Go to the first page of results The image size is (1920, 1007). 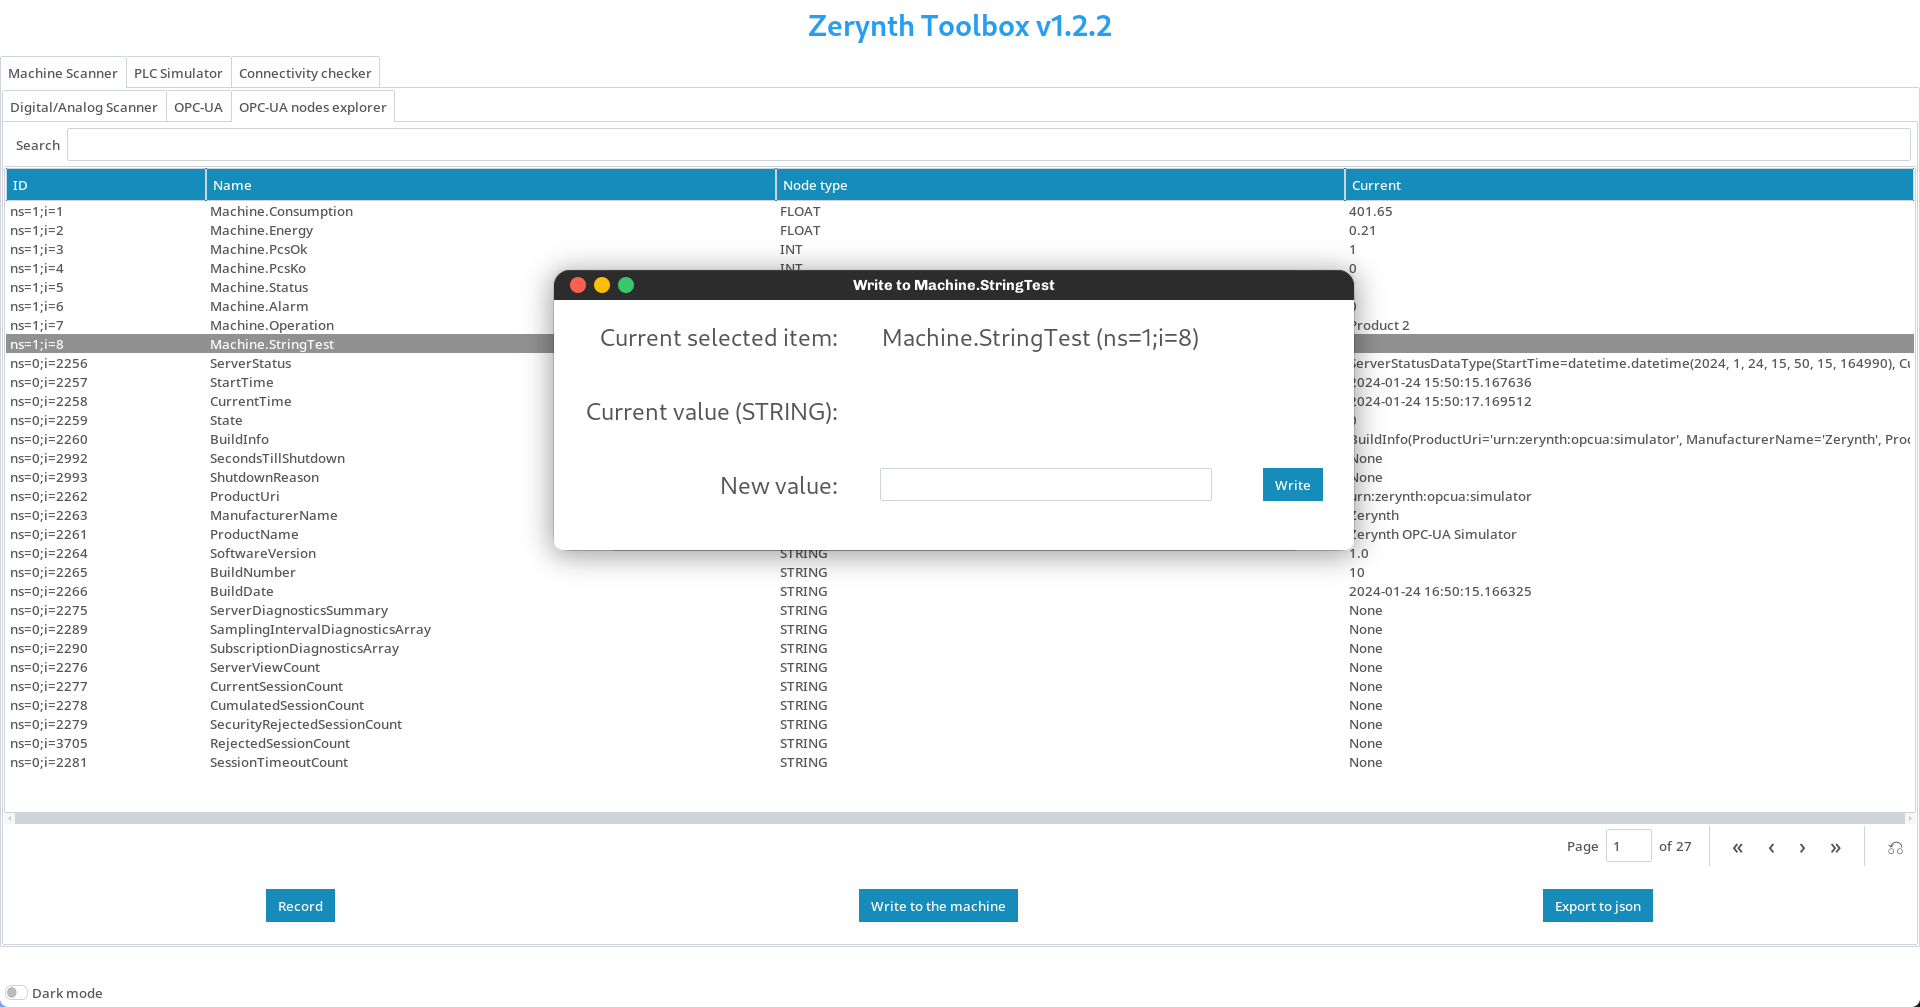1738,847
